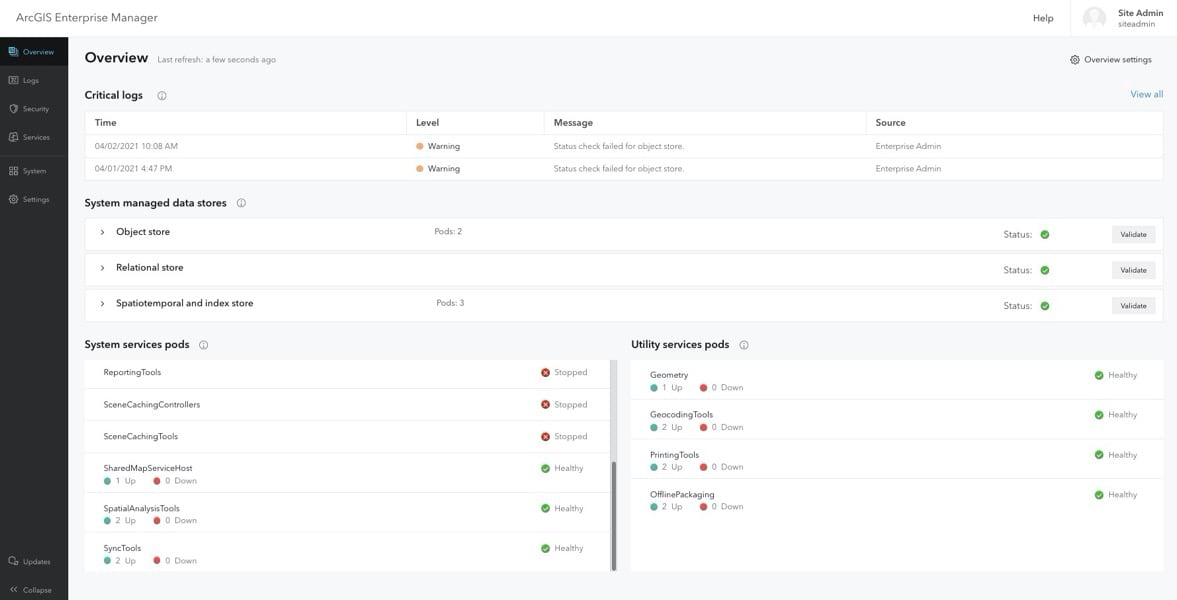Image resolution: width=1177 pixels, height=600 pixels.
Task: Click the SceneCachingTools pod name
Action: [x=140, y=436]
